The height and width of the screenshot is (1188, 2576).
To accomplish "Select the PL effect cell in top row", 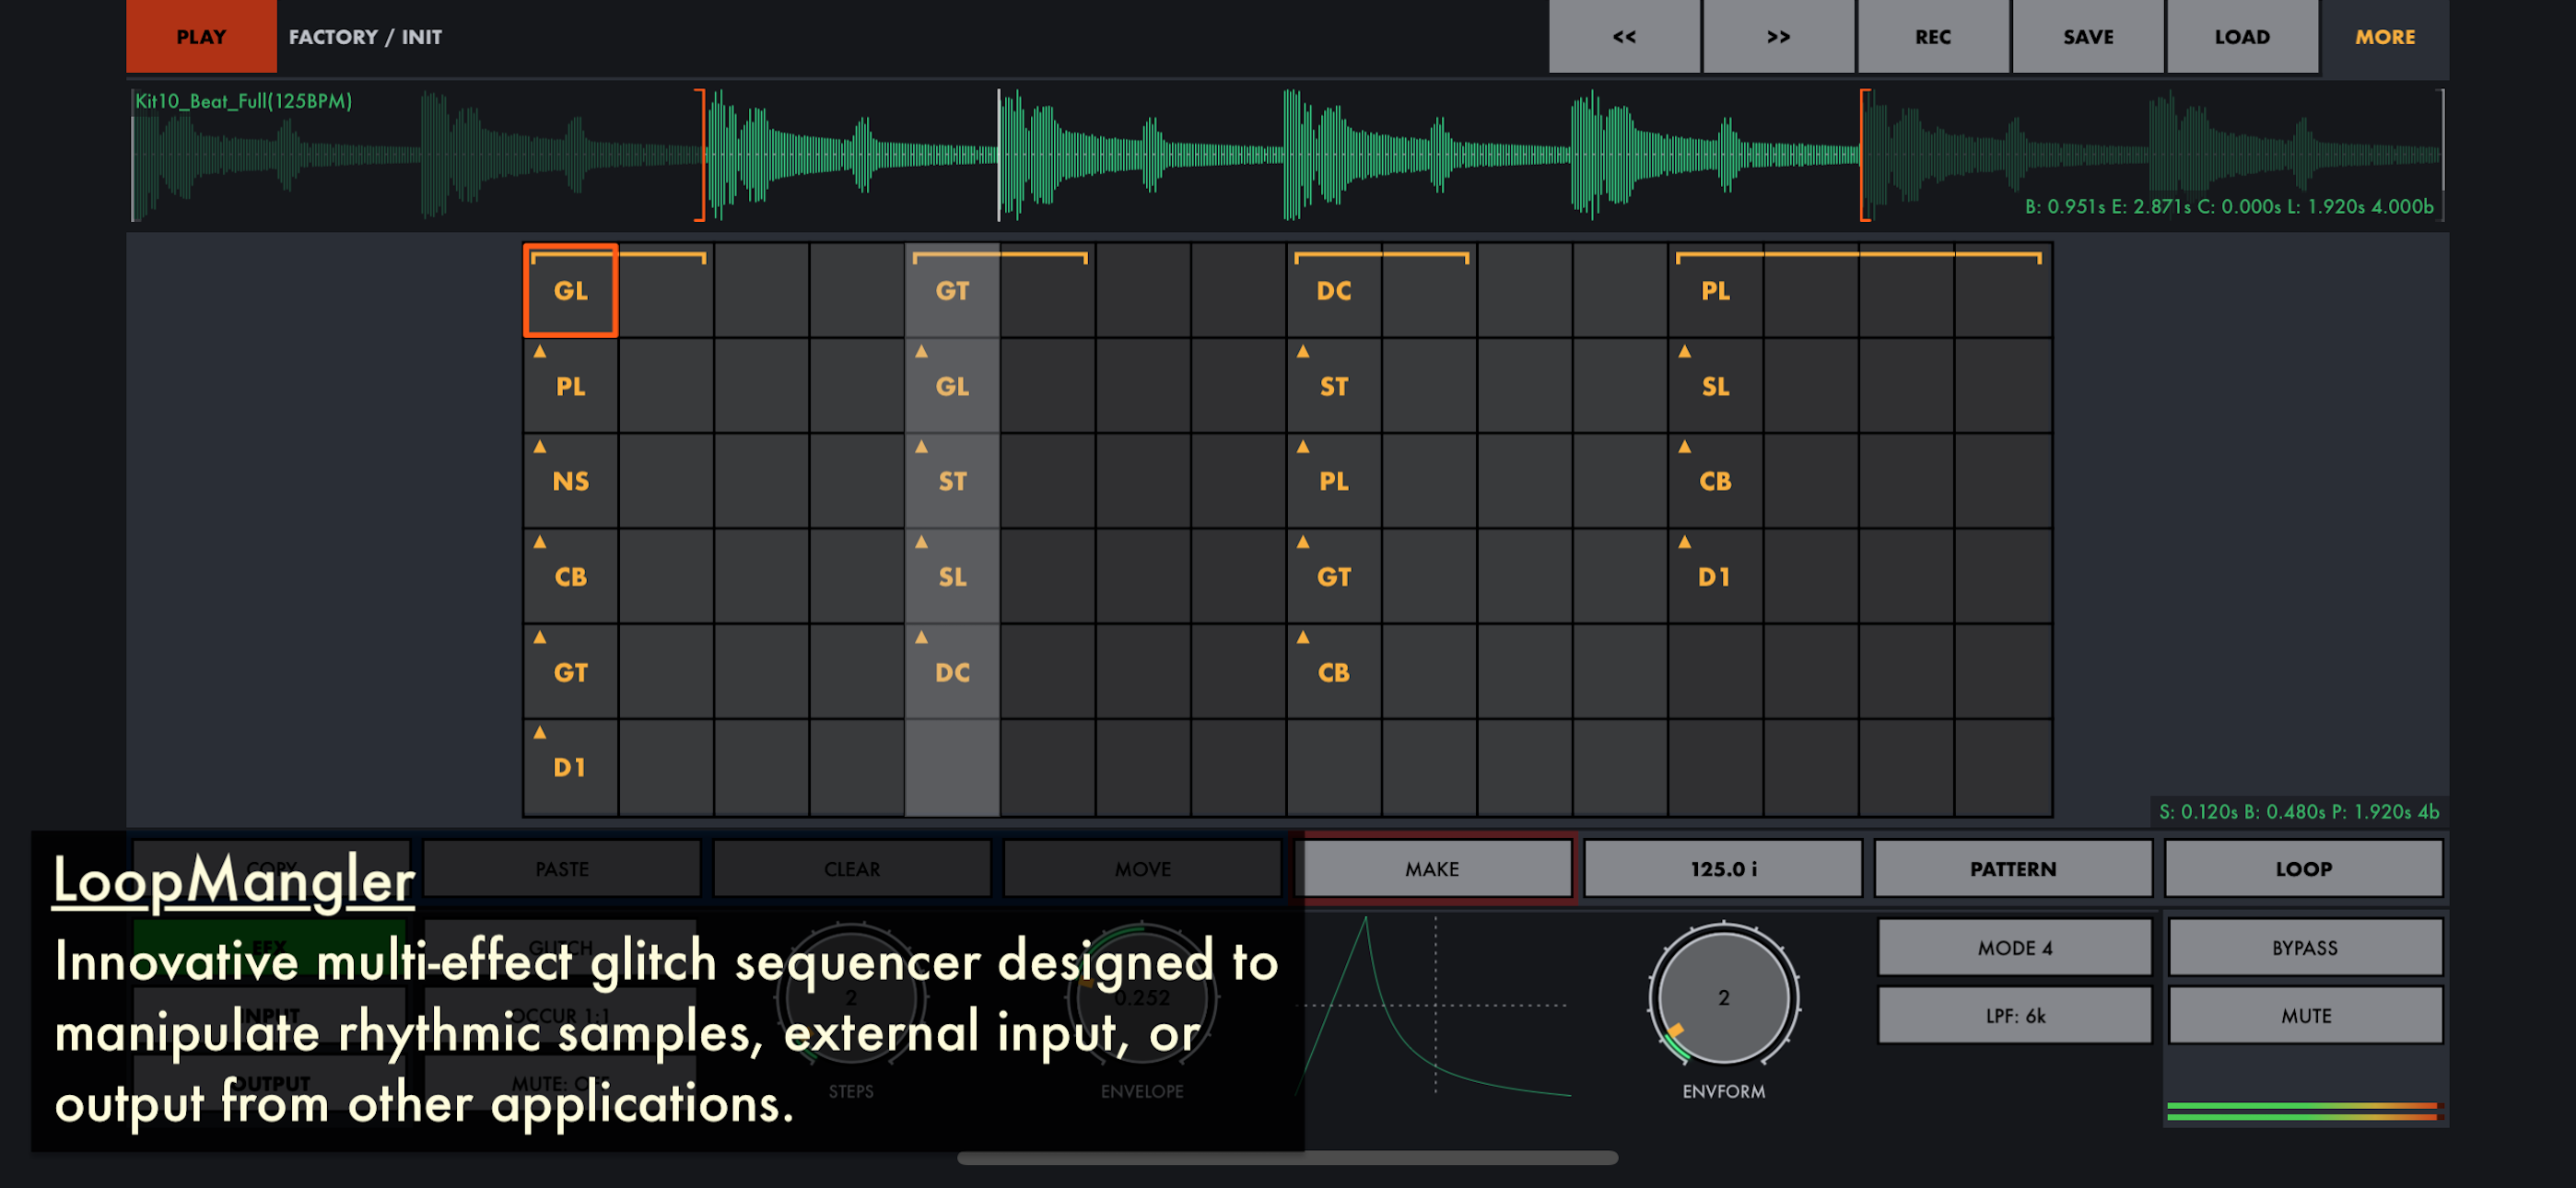I will pos(1716,291).
